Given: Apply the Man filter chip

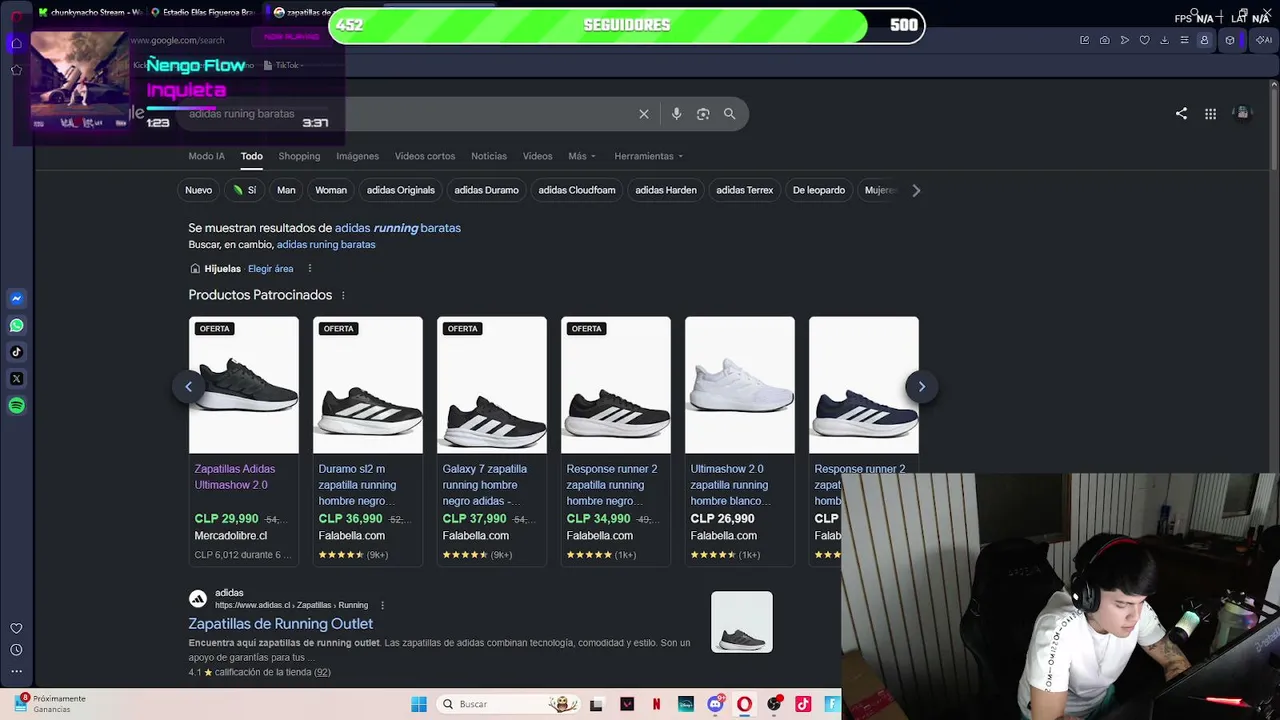Looking at the screenshot, I should (x=286, y=190).
